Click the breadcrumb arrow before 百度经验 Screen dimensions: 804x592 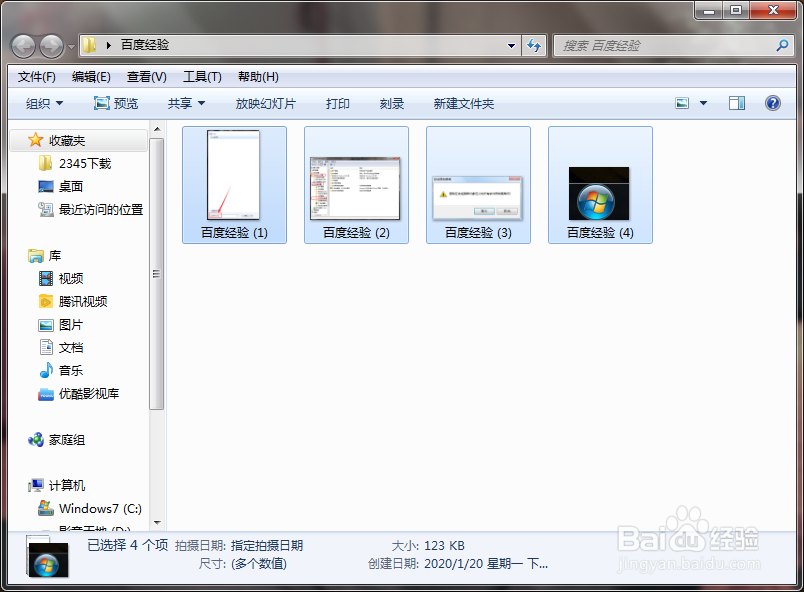109,45
